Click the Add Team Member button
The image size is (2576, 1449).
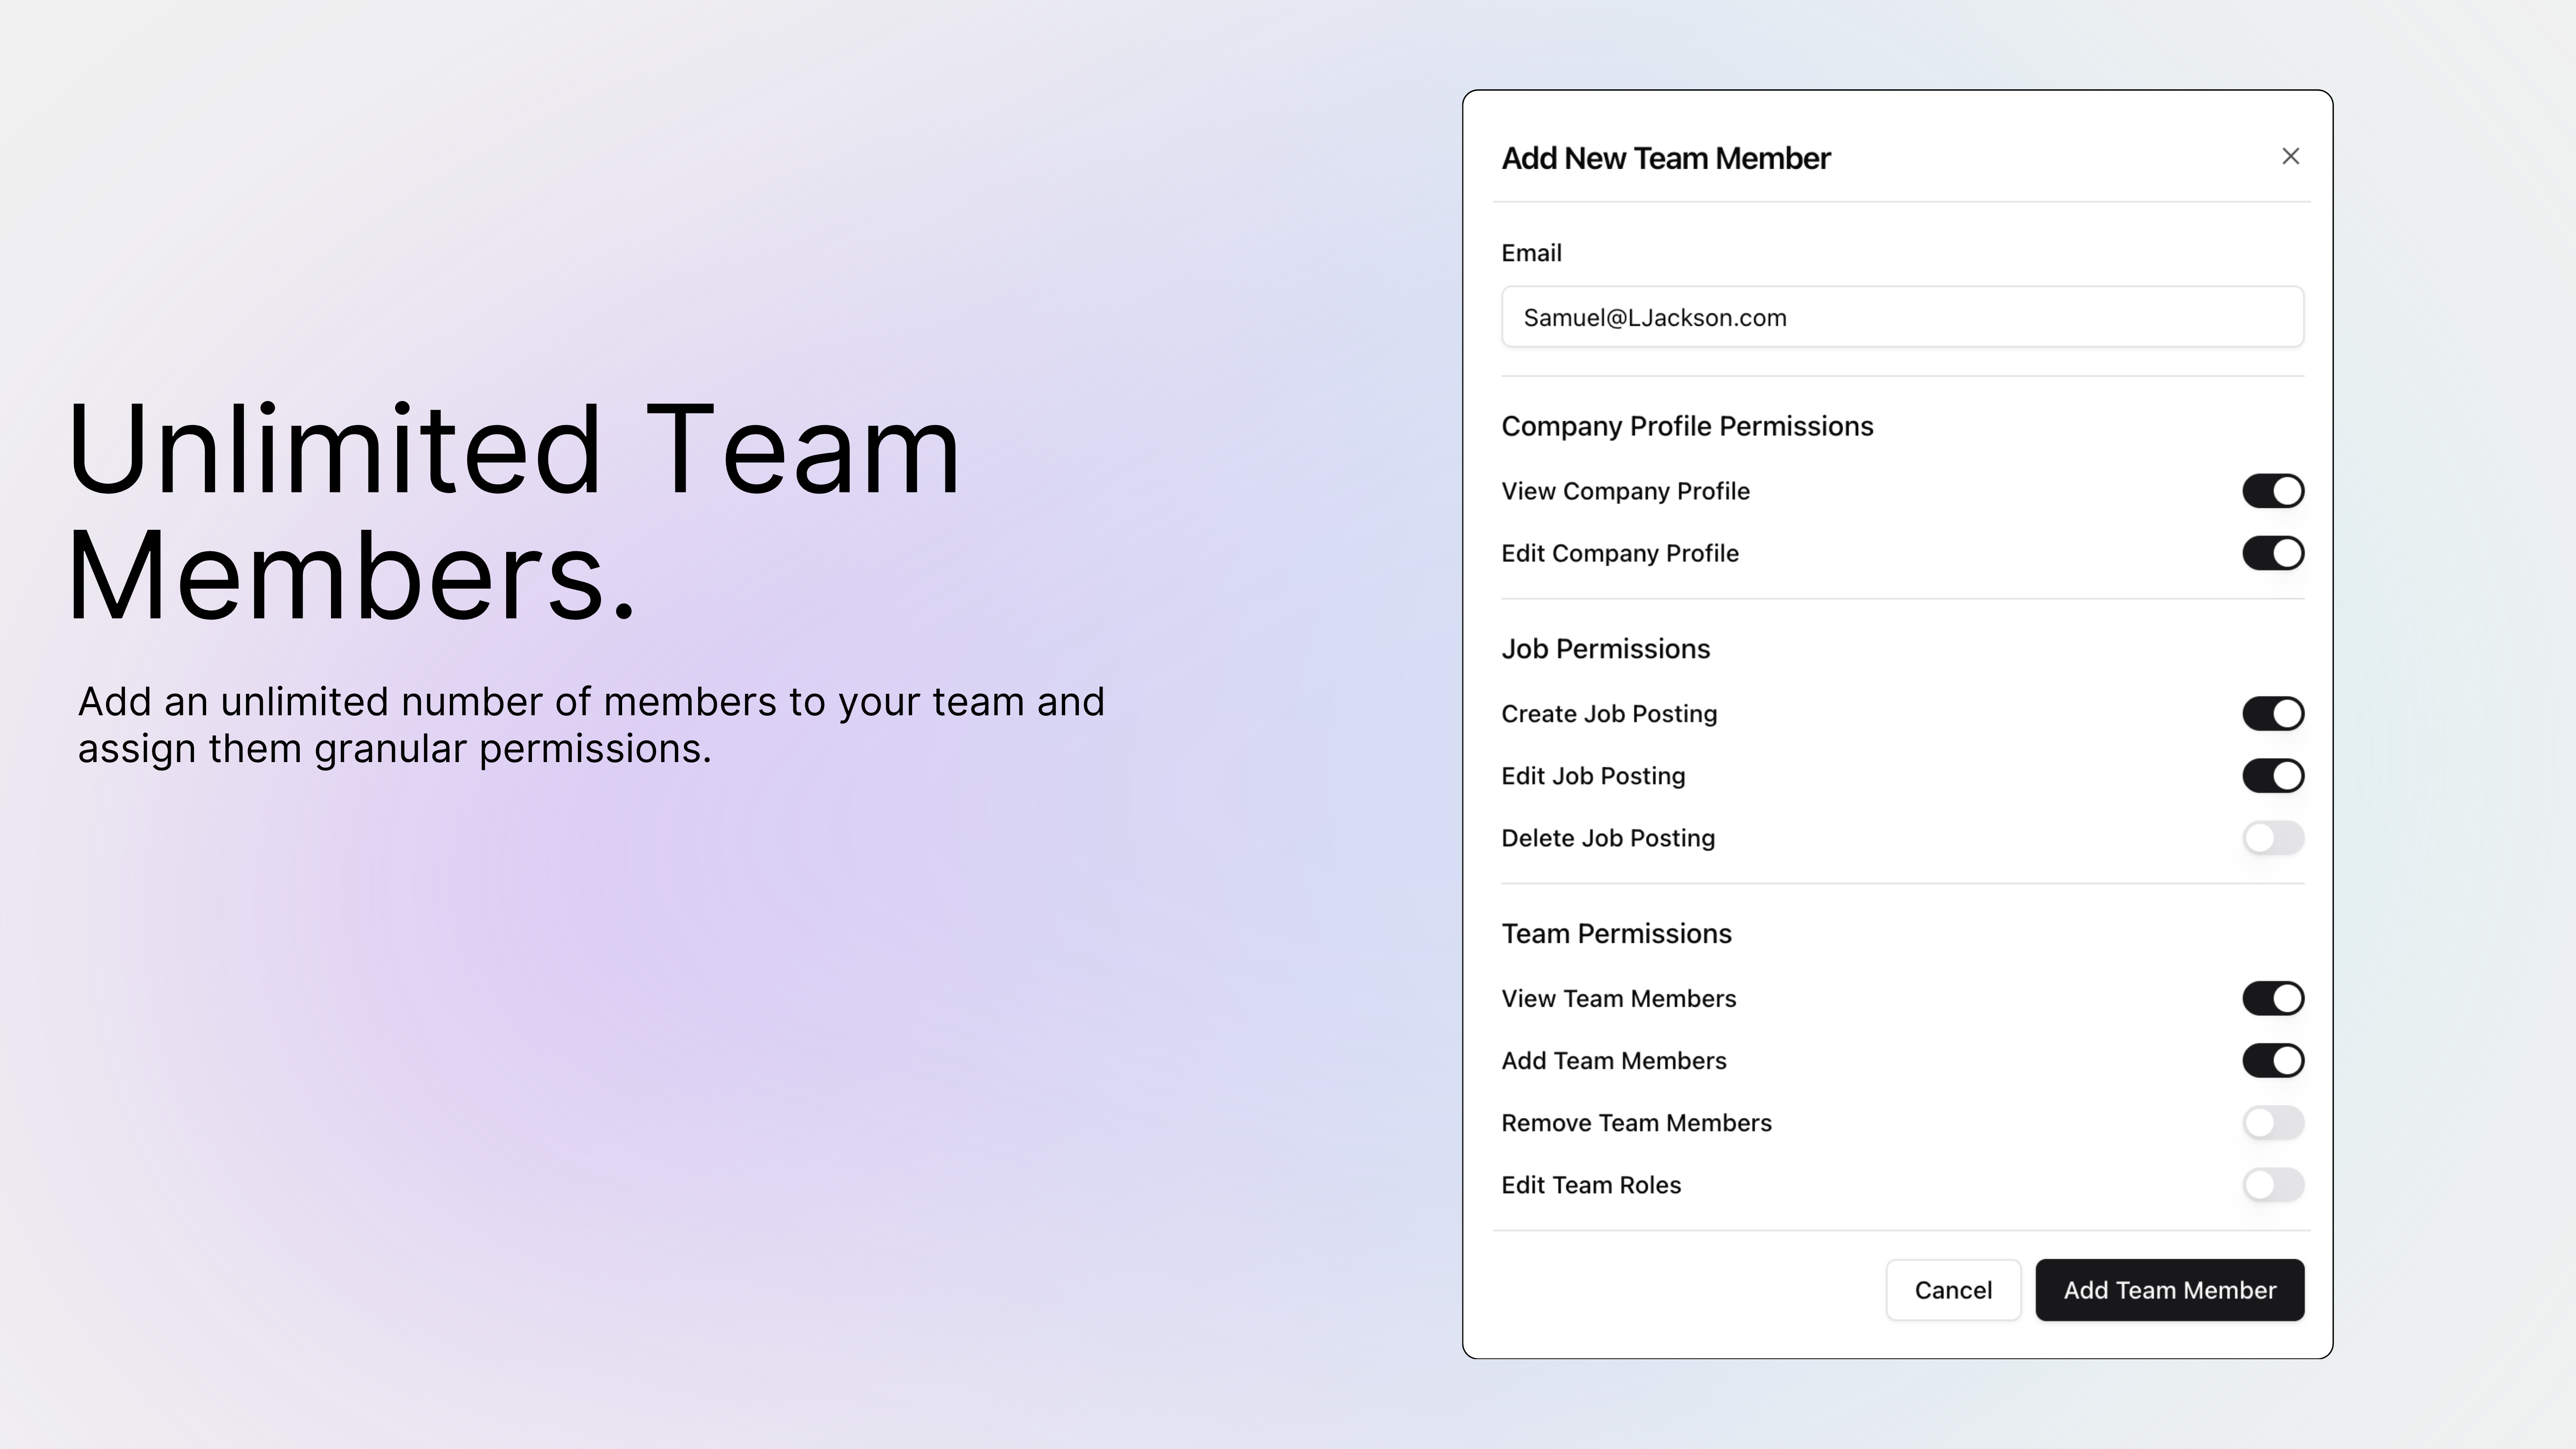click(2169, 1290)
